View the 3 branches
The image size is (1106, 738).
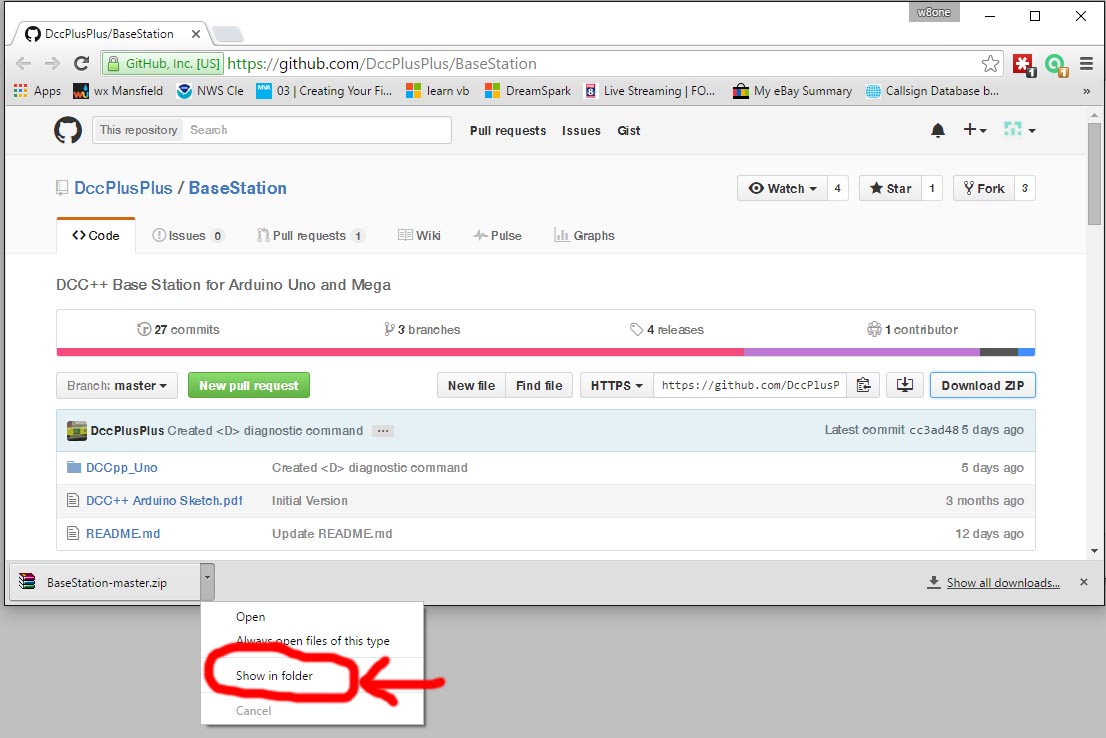(x=422, y=329)
